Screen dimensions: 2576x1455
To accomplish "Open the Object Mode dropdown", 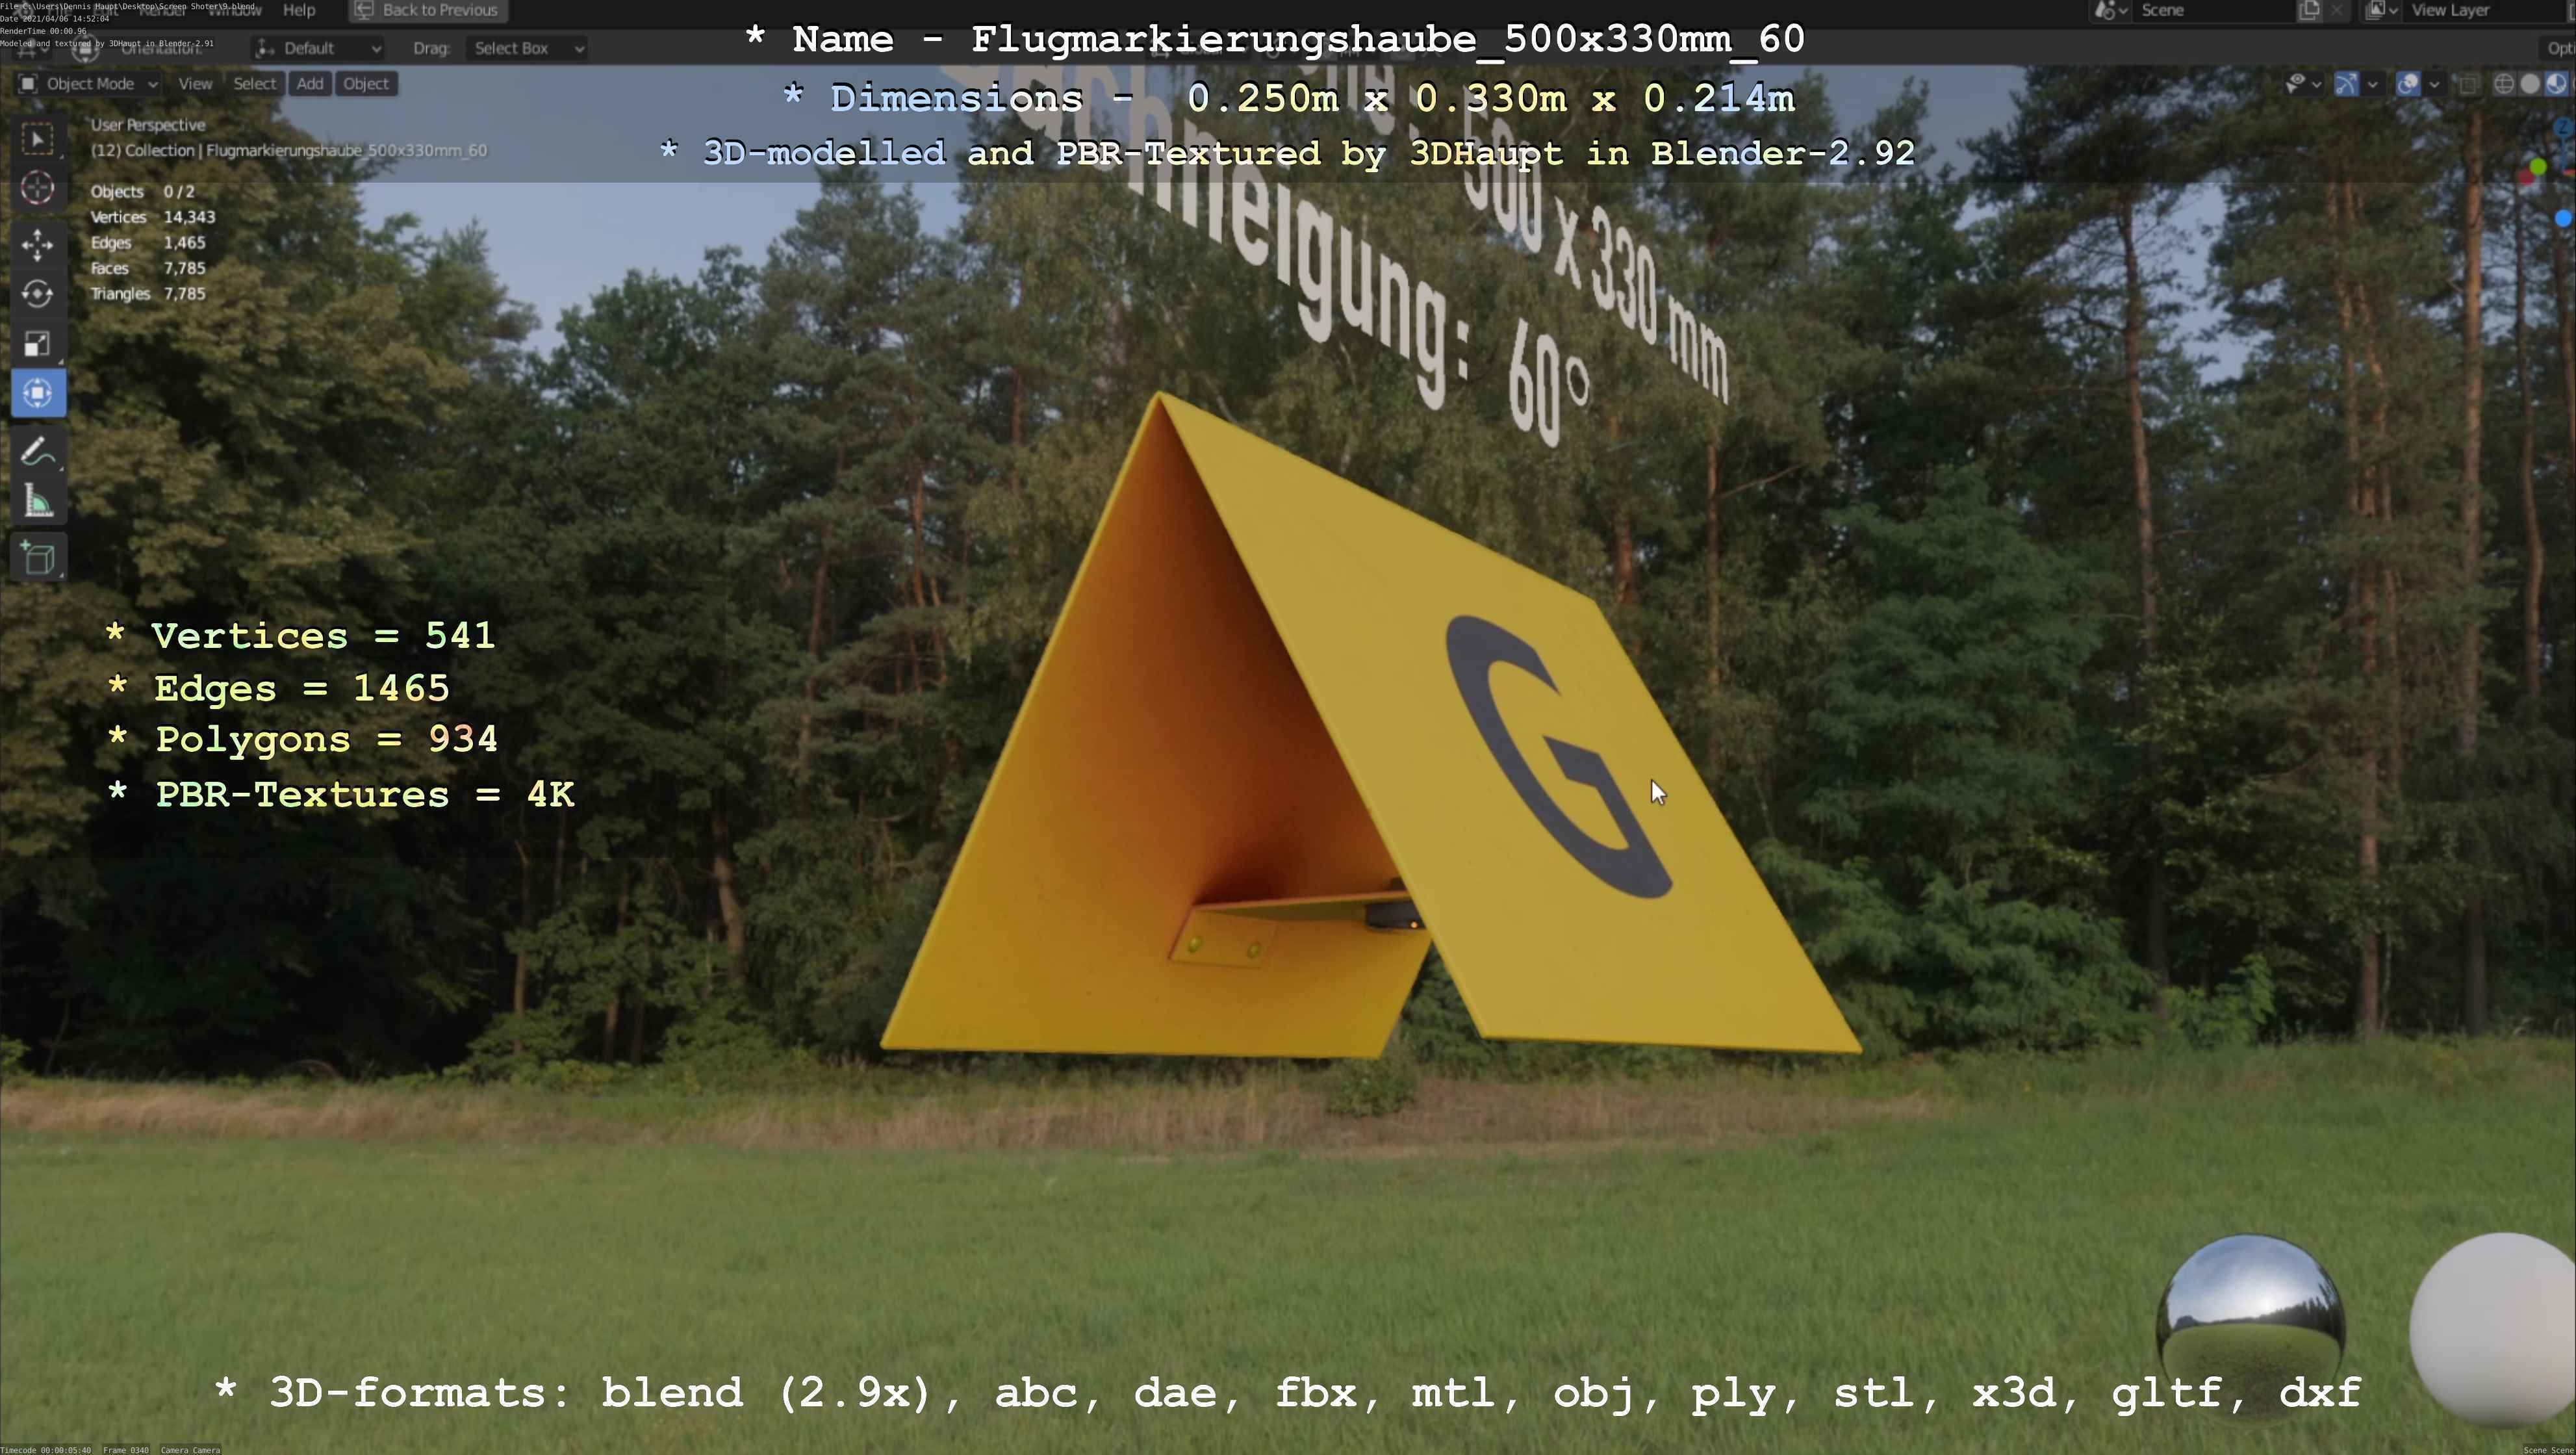I will [x=88, y=84].
